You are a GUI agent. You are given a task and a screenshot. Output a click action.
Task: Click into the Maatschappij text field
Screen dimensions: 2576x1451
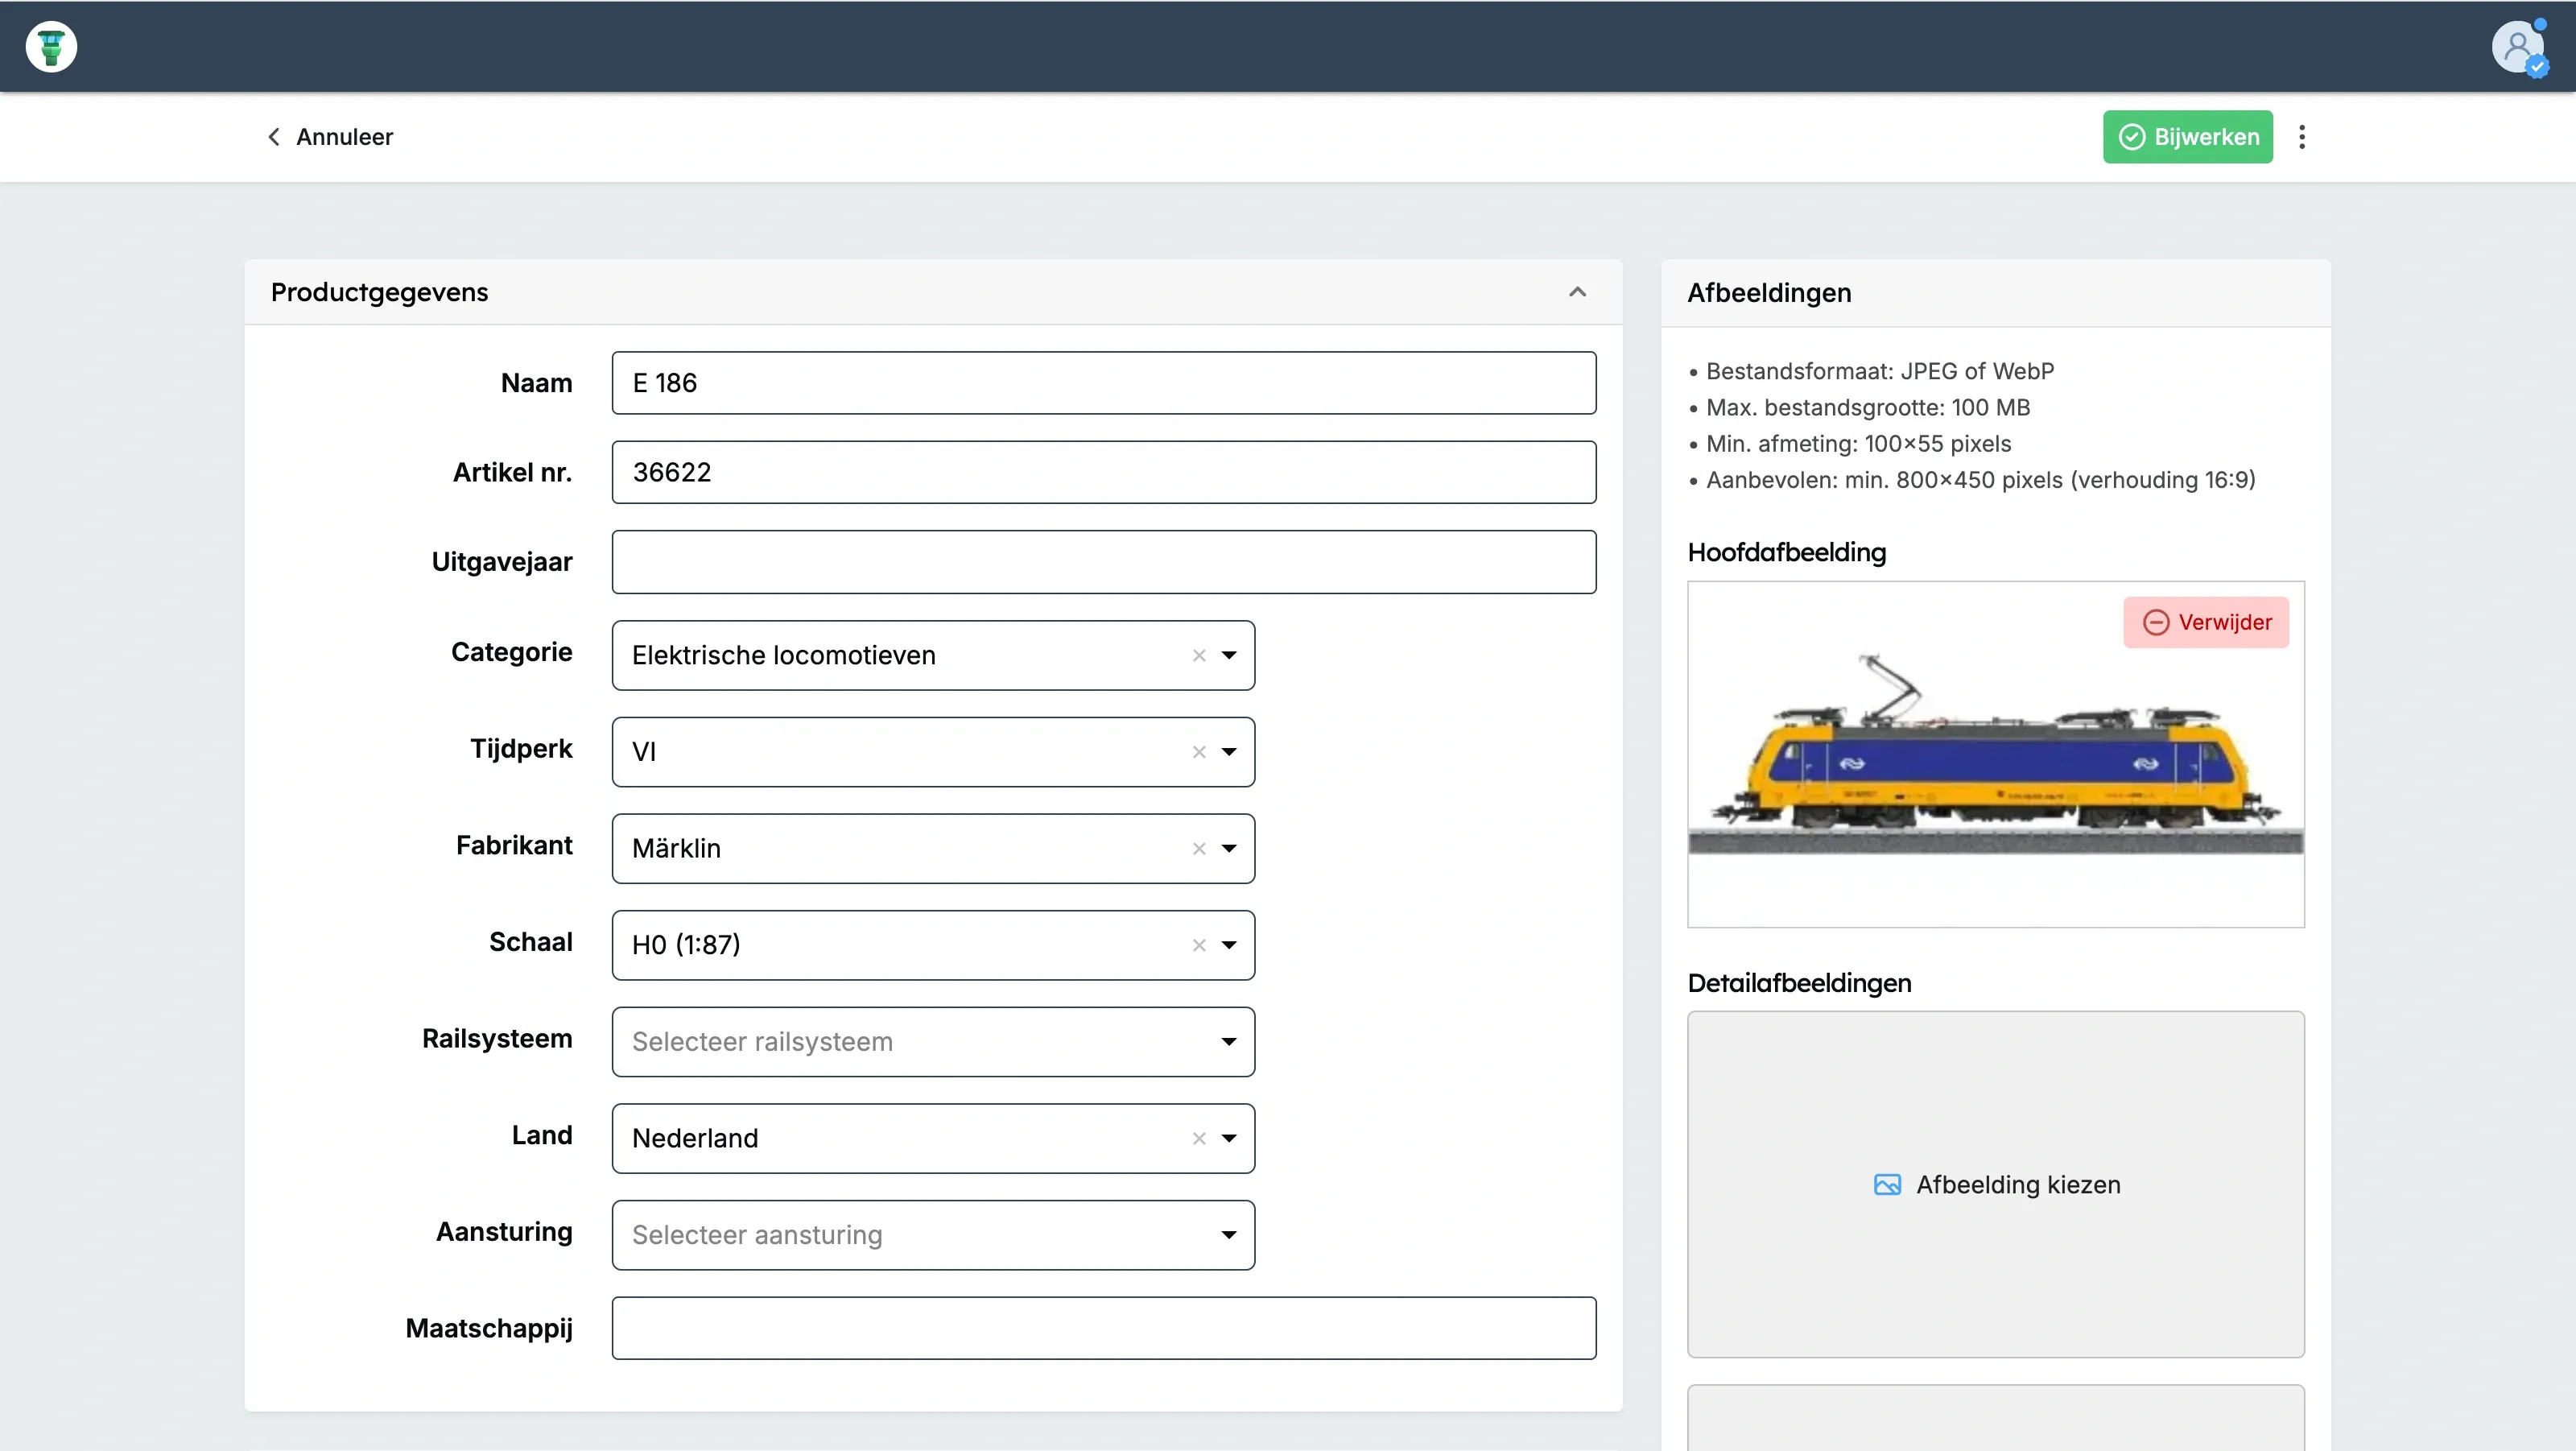(1103, 1328)
